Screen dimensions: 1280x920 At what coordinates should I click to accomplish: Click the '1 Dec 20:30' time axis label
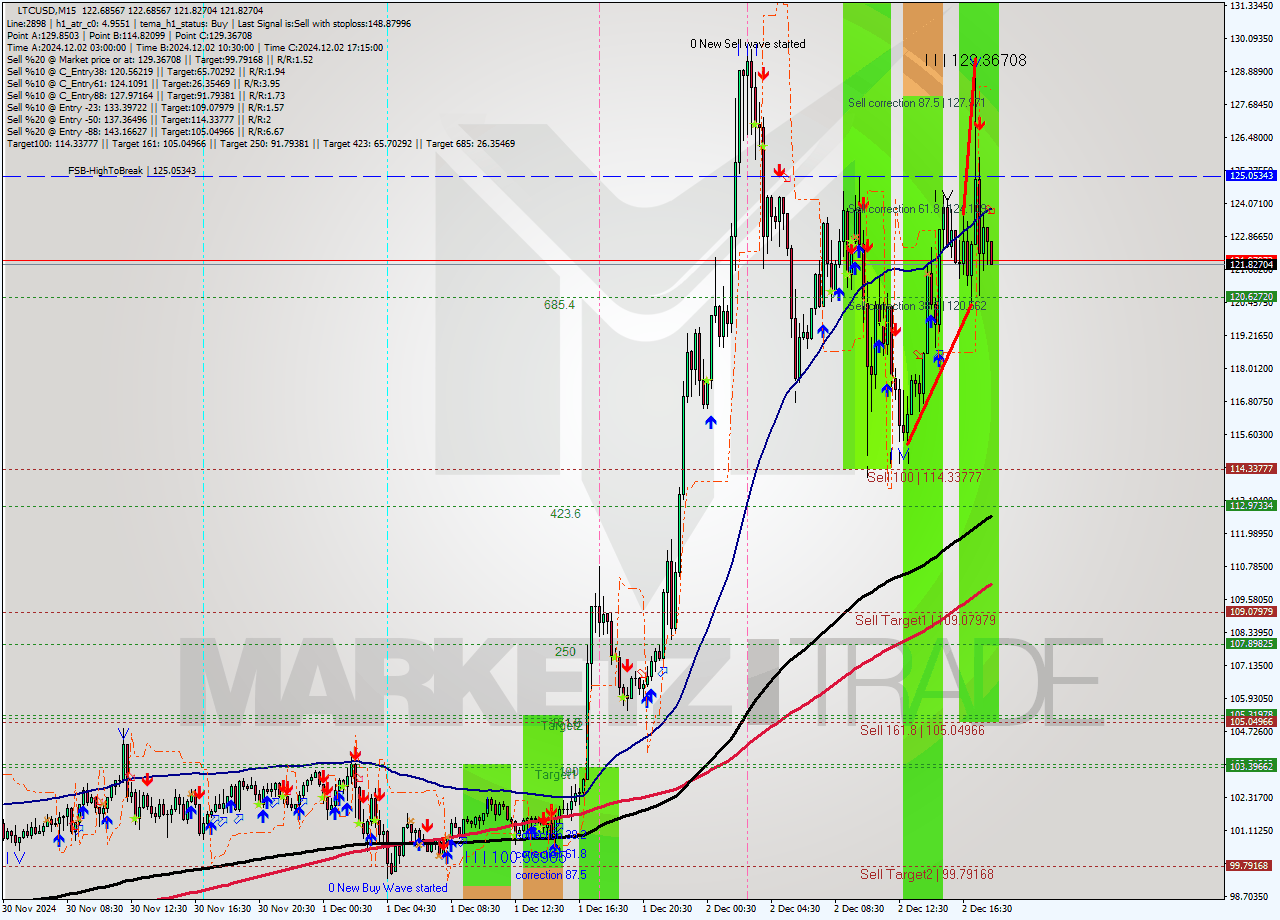668,909
